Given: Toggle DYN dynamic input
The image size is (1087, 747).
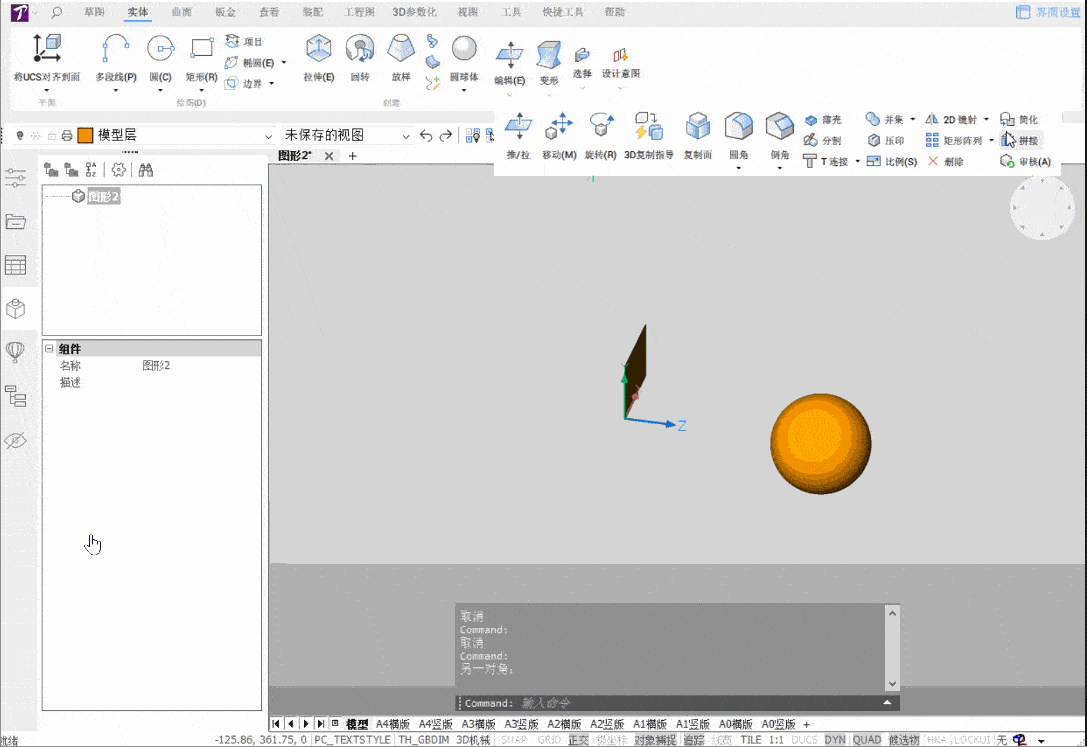Looking at the screenshot, I should click(x=835, y=740).
